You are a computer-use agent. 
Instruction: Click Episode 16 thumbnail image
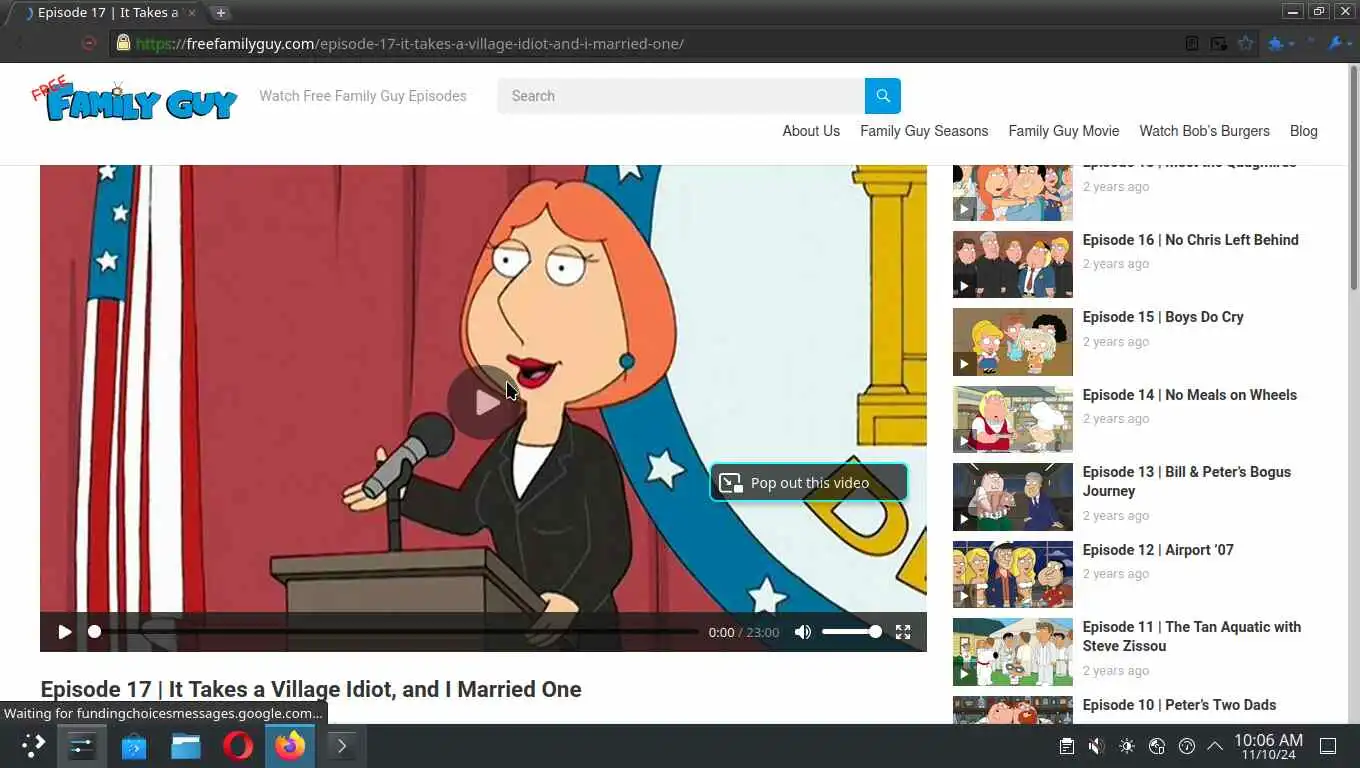(1012, 264)
